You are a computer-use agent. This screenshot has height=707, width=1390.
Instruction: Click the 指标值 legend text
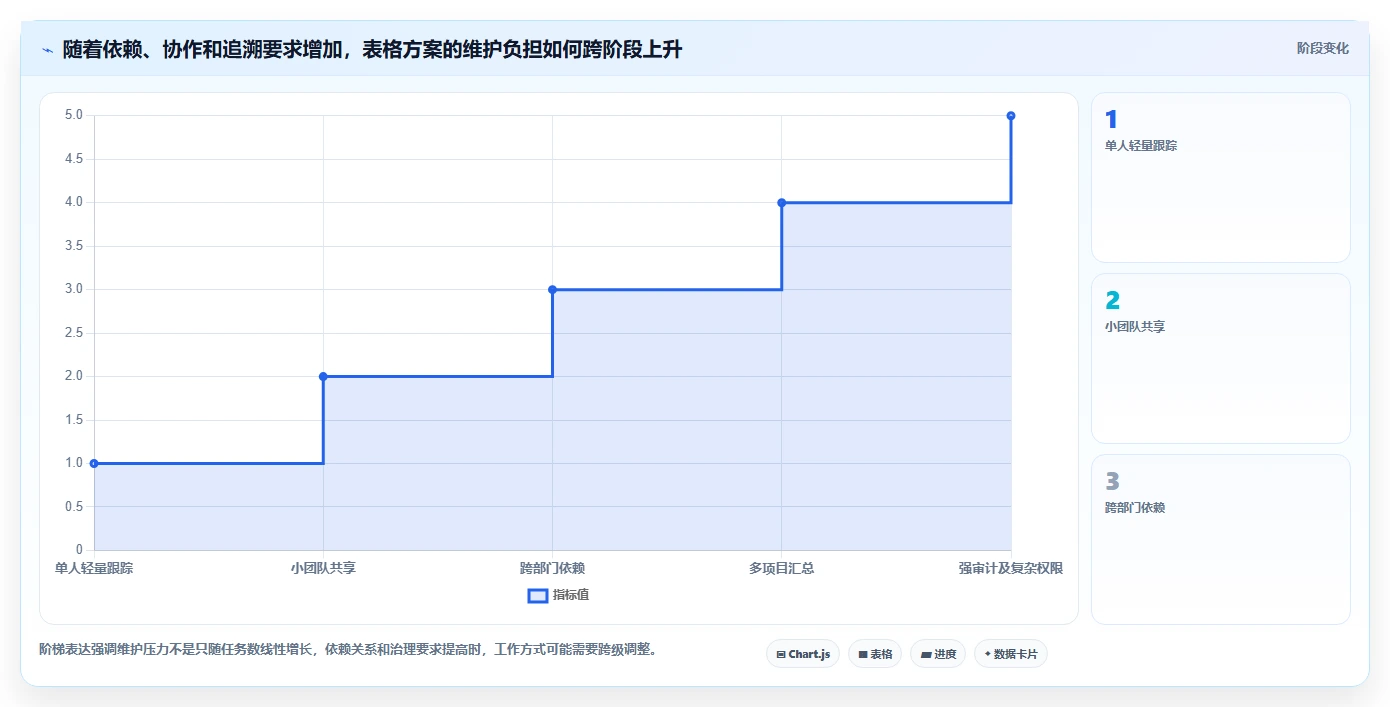click(x=571, y=595)
